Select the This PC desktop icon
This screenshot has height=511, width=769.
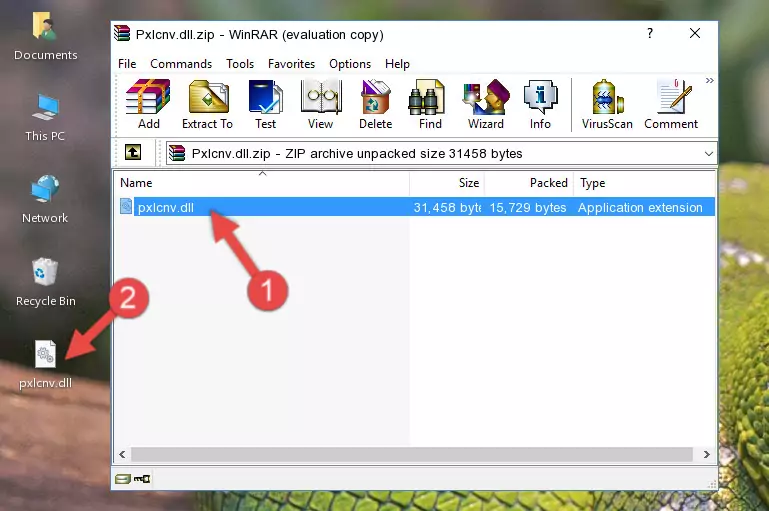45,118
